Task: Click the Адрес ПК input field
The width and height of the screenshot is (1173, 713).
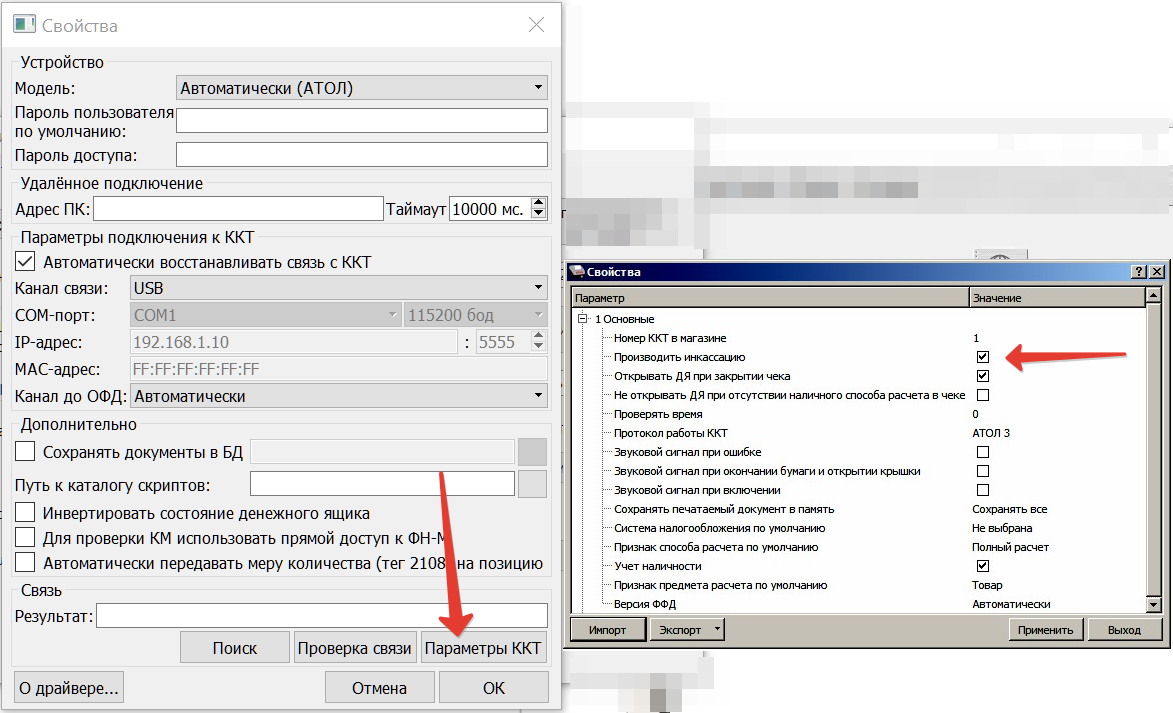Action: click(x=238, y=209)
